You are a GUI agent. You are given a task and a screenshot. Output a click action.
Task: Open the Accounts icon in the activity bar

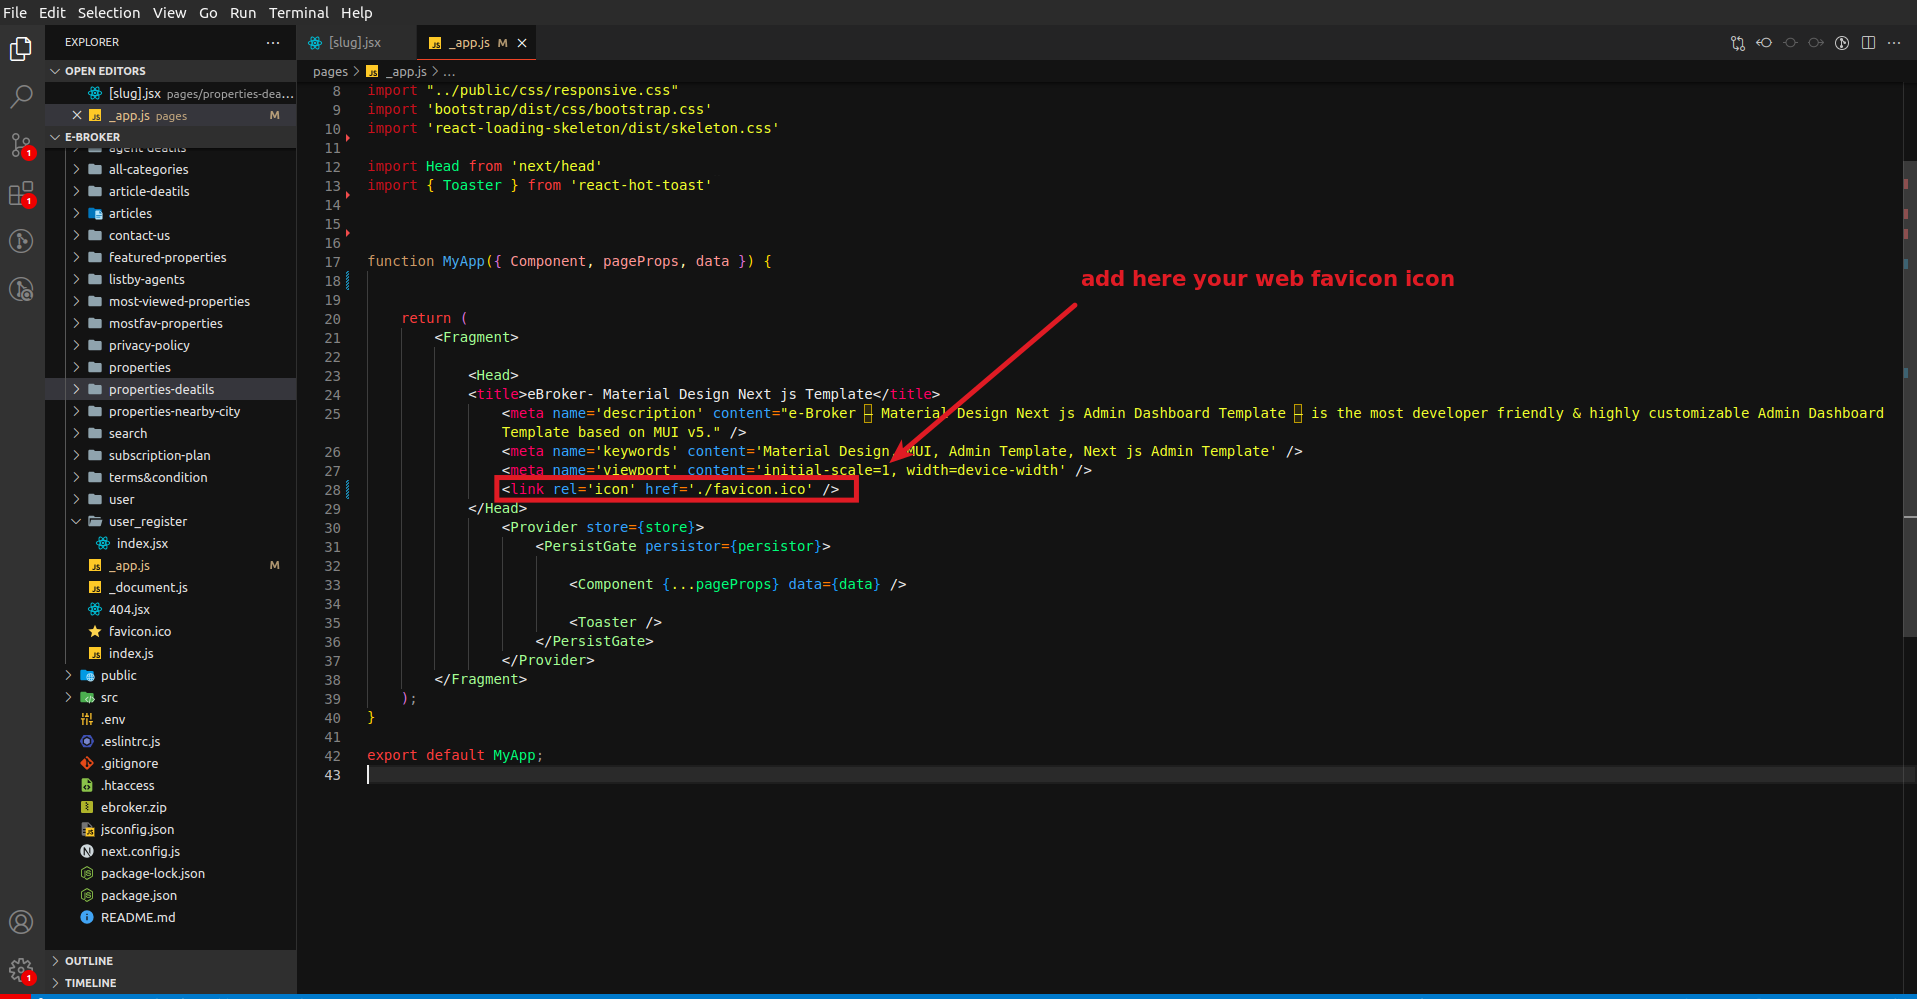point(21,922)
